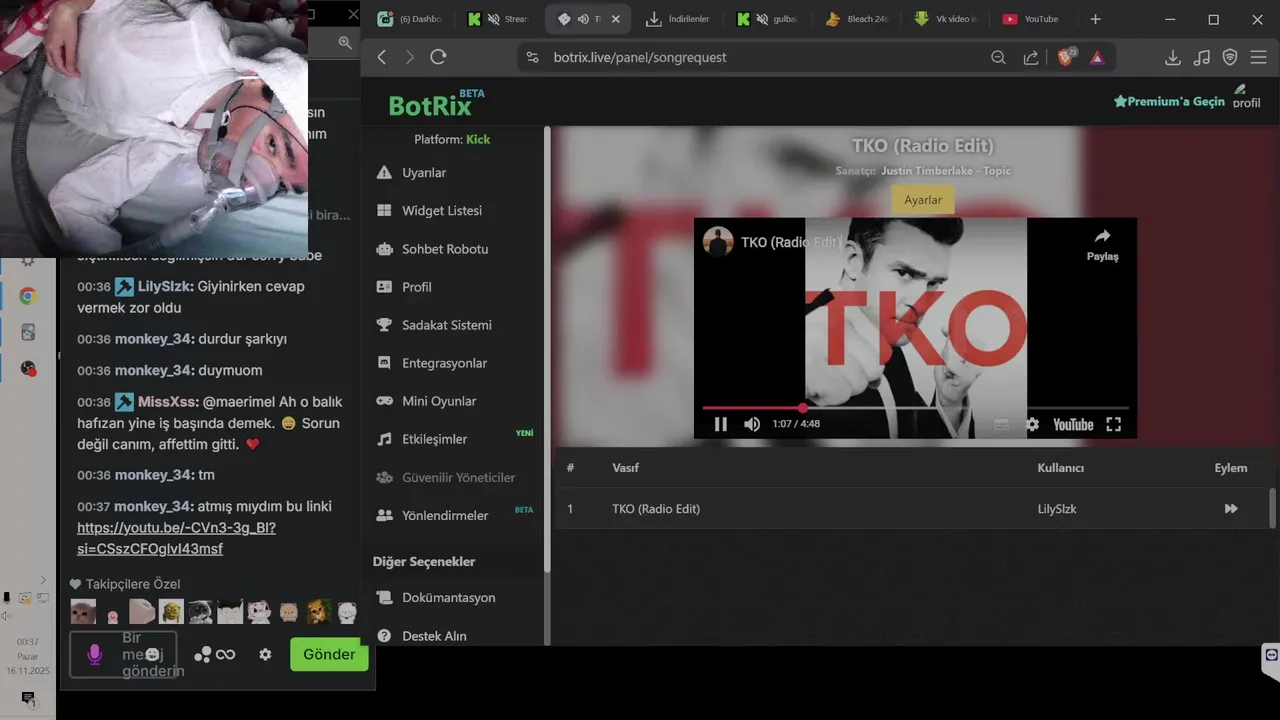Viewport: 1280px width, 720px height.
Task: Switch to the gulba Kick tab
Action: tap(766, 19)
